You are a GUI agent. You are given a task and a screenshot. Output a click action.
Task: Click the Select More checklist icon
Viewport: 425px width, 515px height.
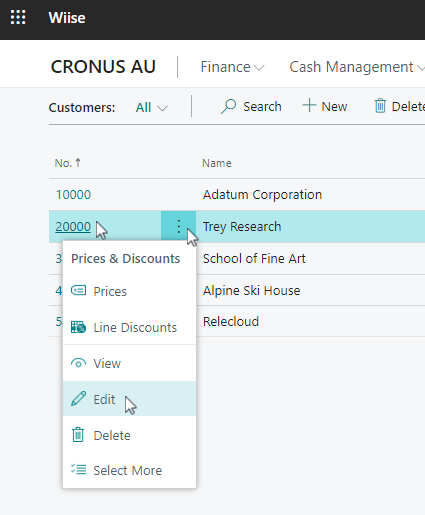[x=78, y=469]
